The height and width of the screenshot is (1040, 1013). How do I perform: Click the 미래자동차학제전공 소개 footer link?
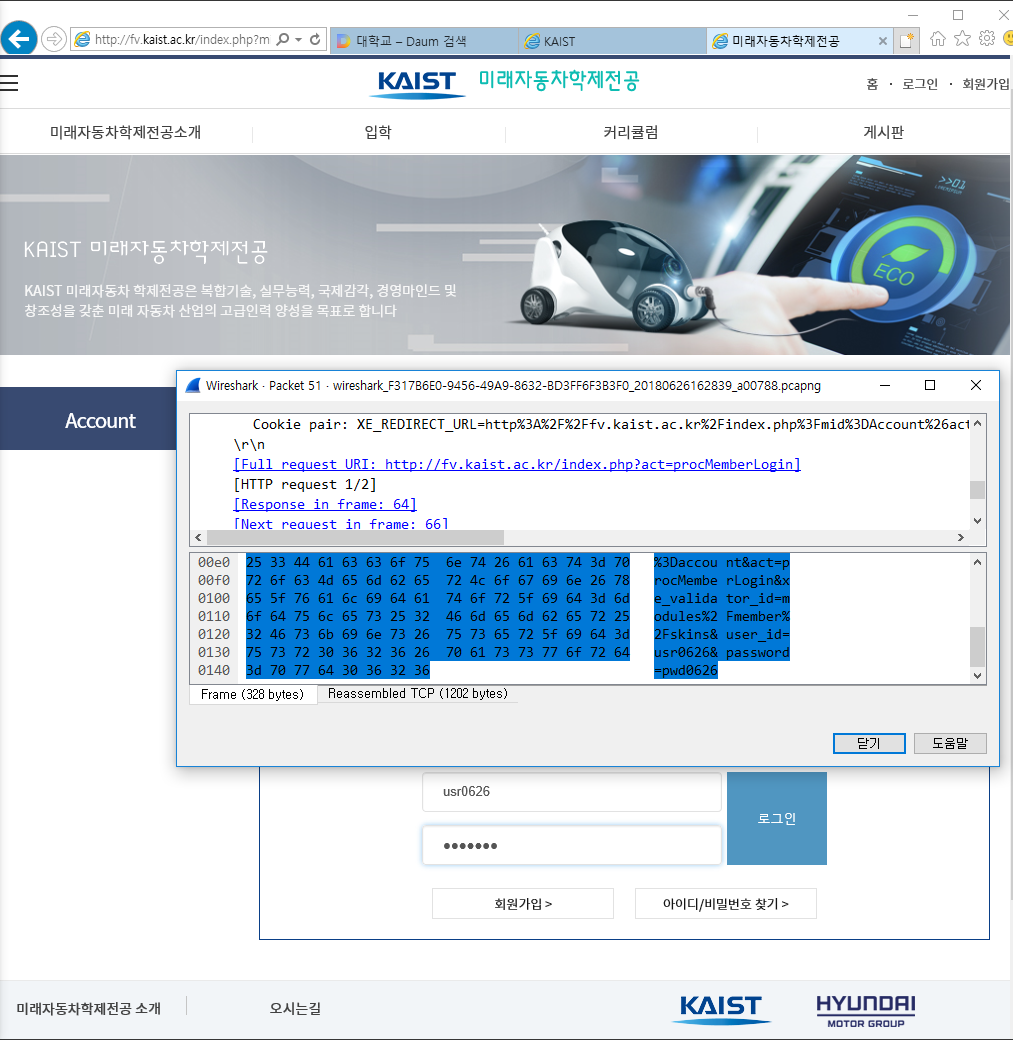coord(89,1009)
